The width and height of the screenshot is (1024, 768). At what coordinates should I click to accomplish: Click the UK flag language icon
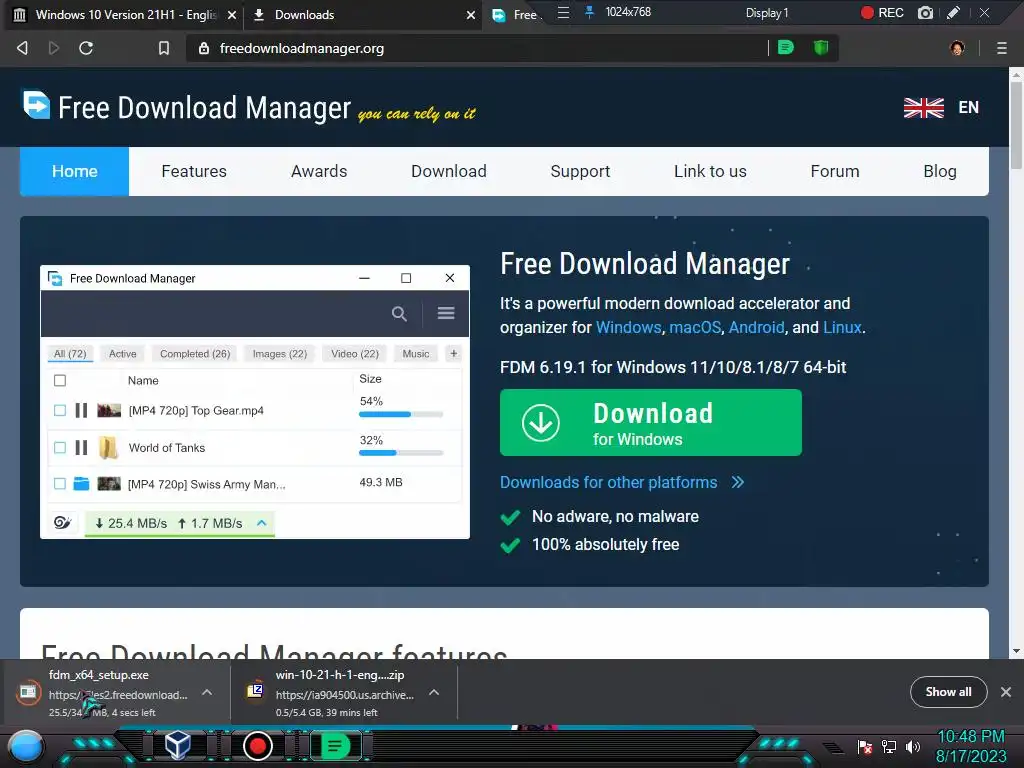tap(923, 108)
